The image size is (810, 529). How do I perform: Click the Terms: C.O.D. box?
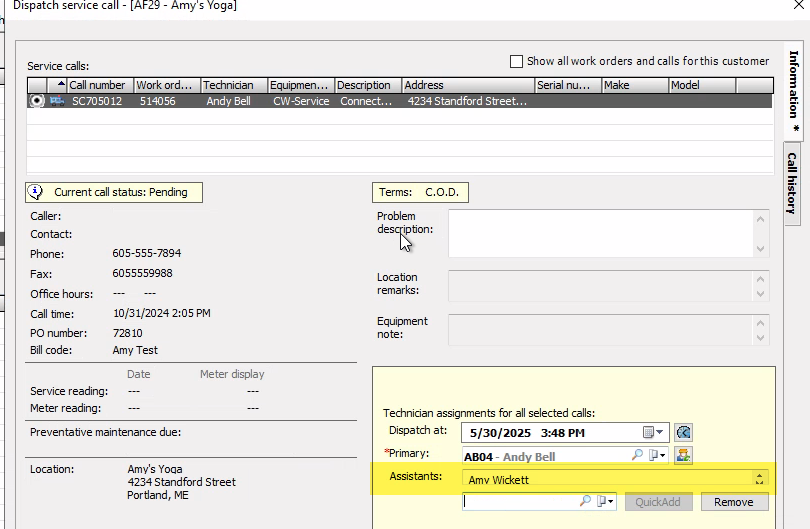[420, 192]
